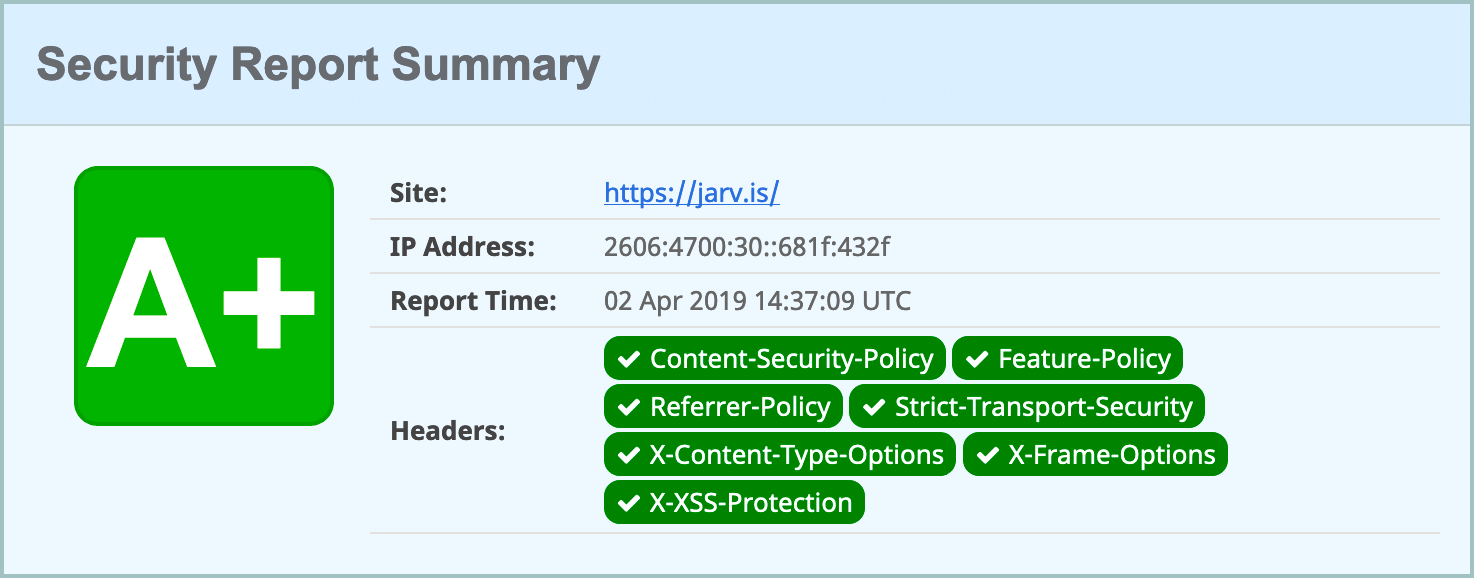Select the X-Frame-Options header badge
1474x578 pixels.
point(1094,454)
